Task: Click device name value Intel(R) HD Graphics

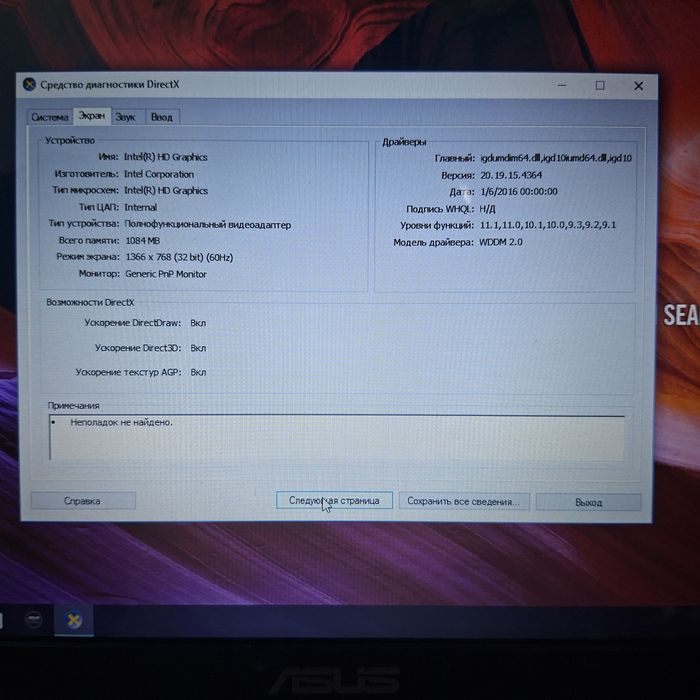Action: coord(166,157)
